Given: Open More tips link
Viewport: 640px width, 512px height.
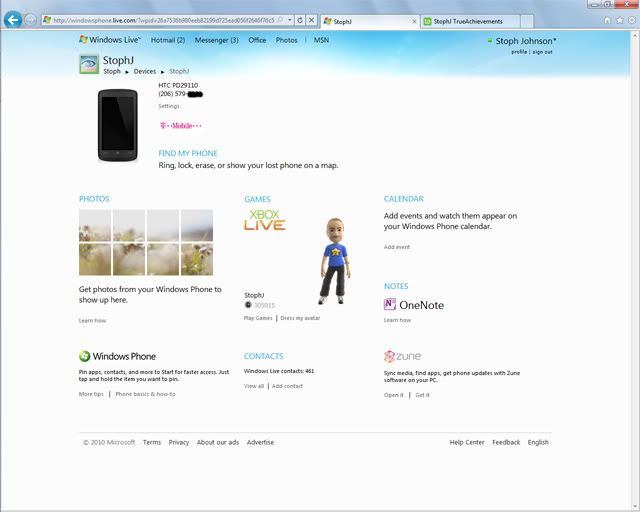Looking at the screenshot, I should 91,394.
